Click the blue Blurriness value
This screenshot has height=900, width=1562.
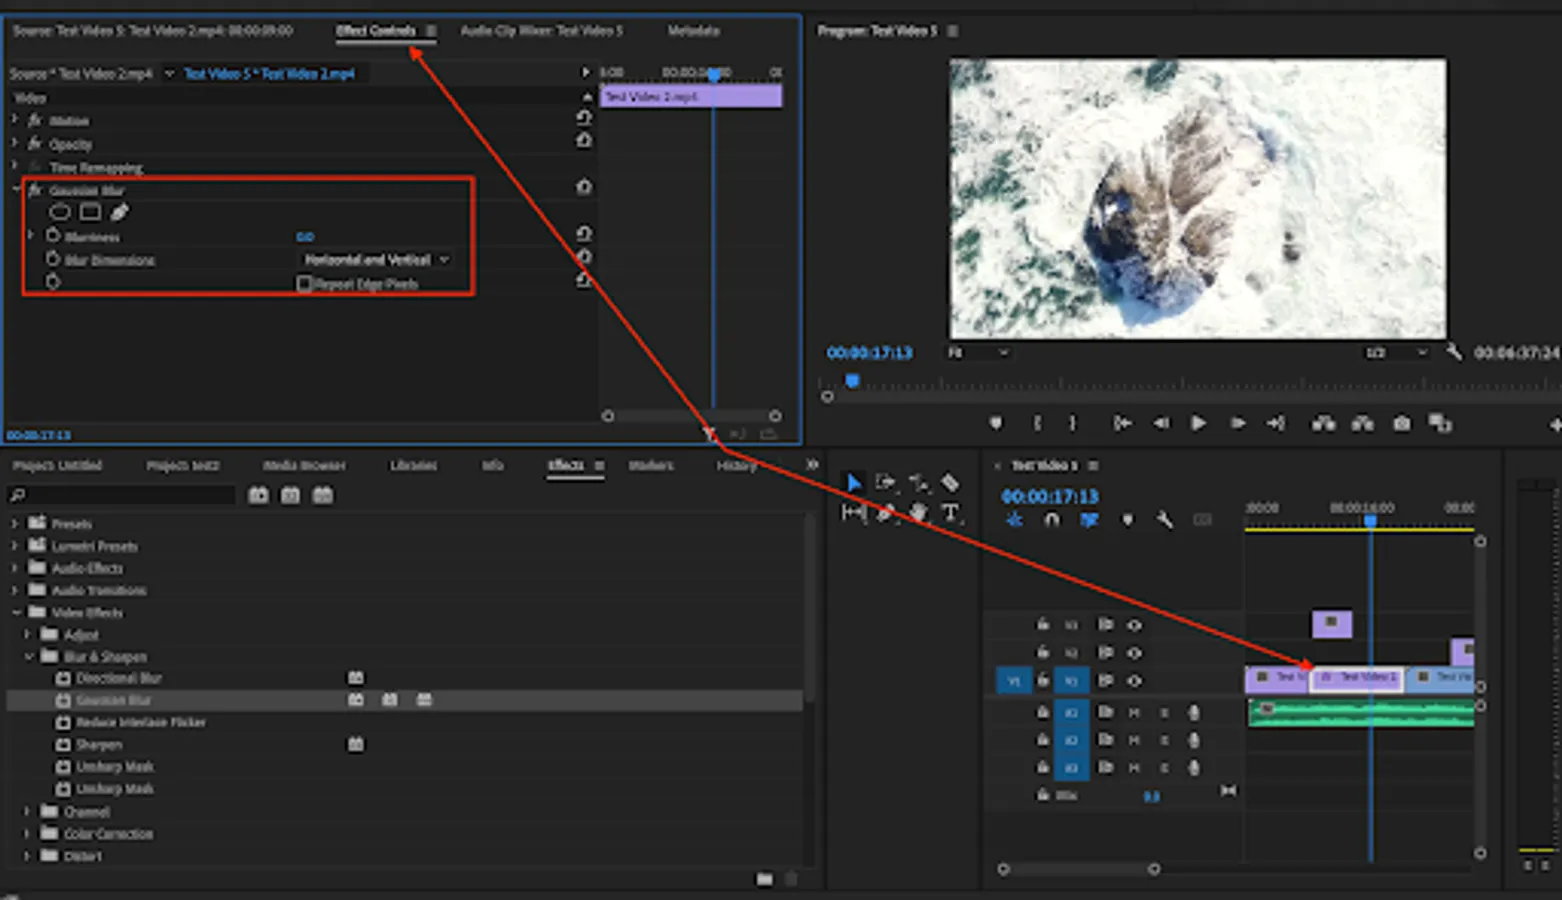click(x=305, y=237)
